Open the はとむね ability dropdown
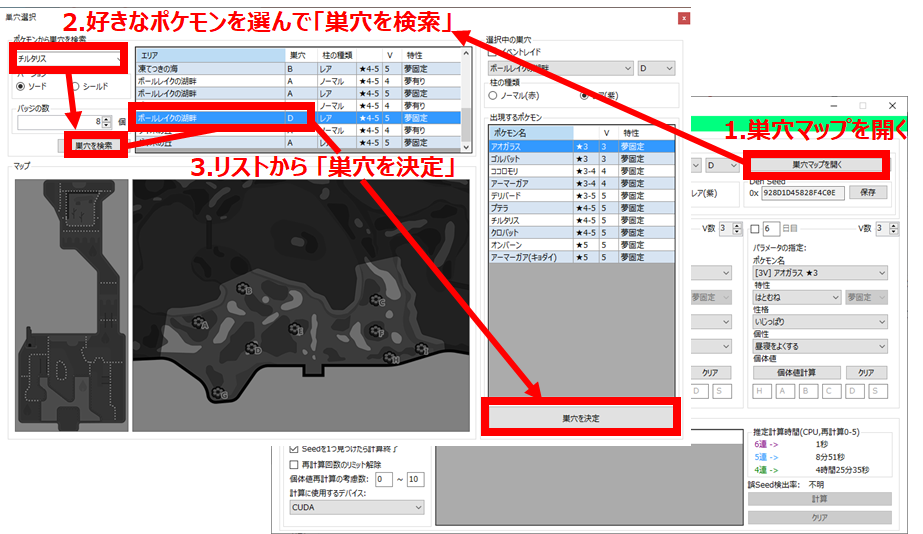923x534 pixels. click(x=796, y=297)
